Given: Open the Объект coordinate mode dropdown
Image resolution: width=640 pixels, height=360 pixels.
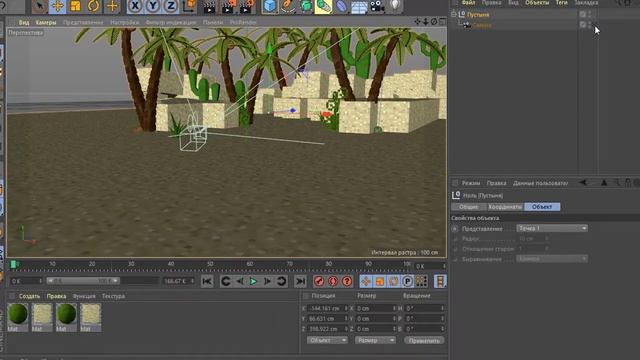Looking at the screenshot, I should pyautogui.click(x=327, y=340).
